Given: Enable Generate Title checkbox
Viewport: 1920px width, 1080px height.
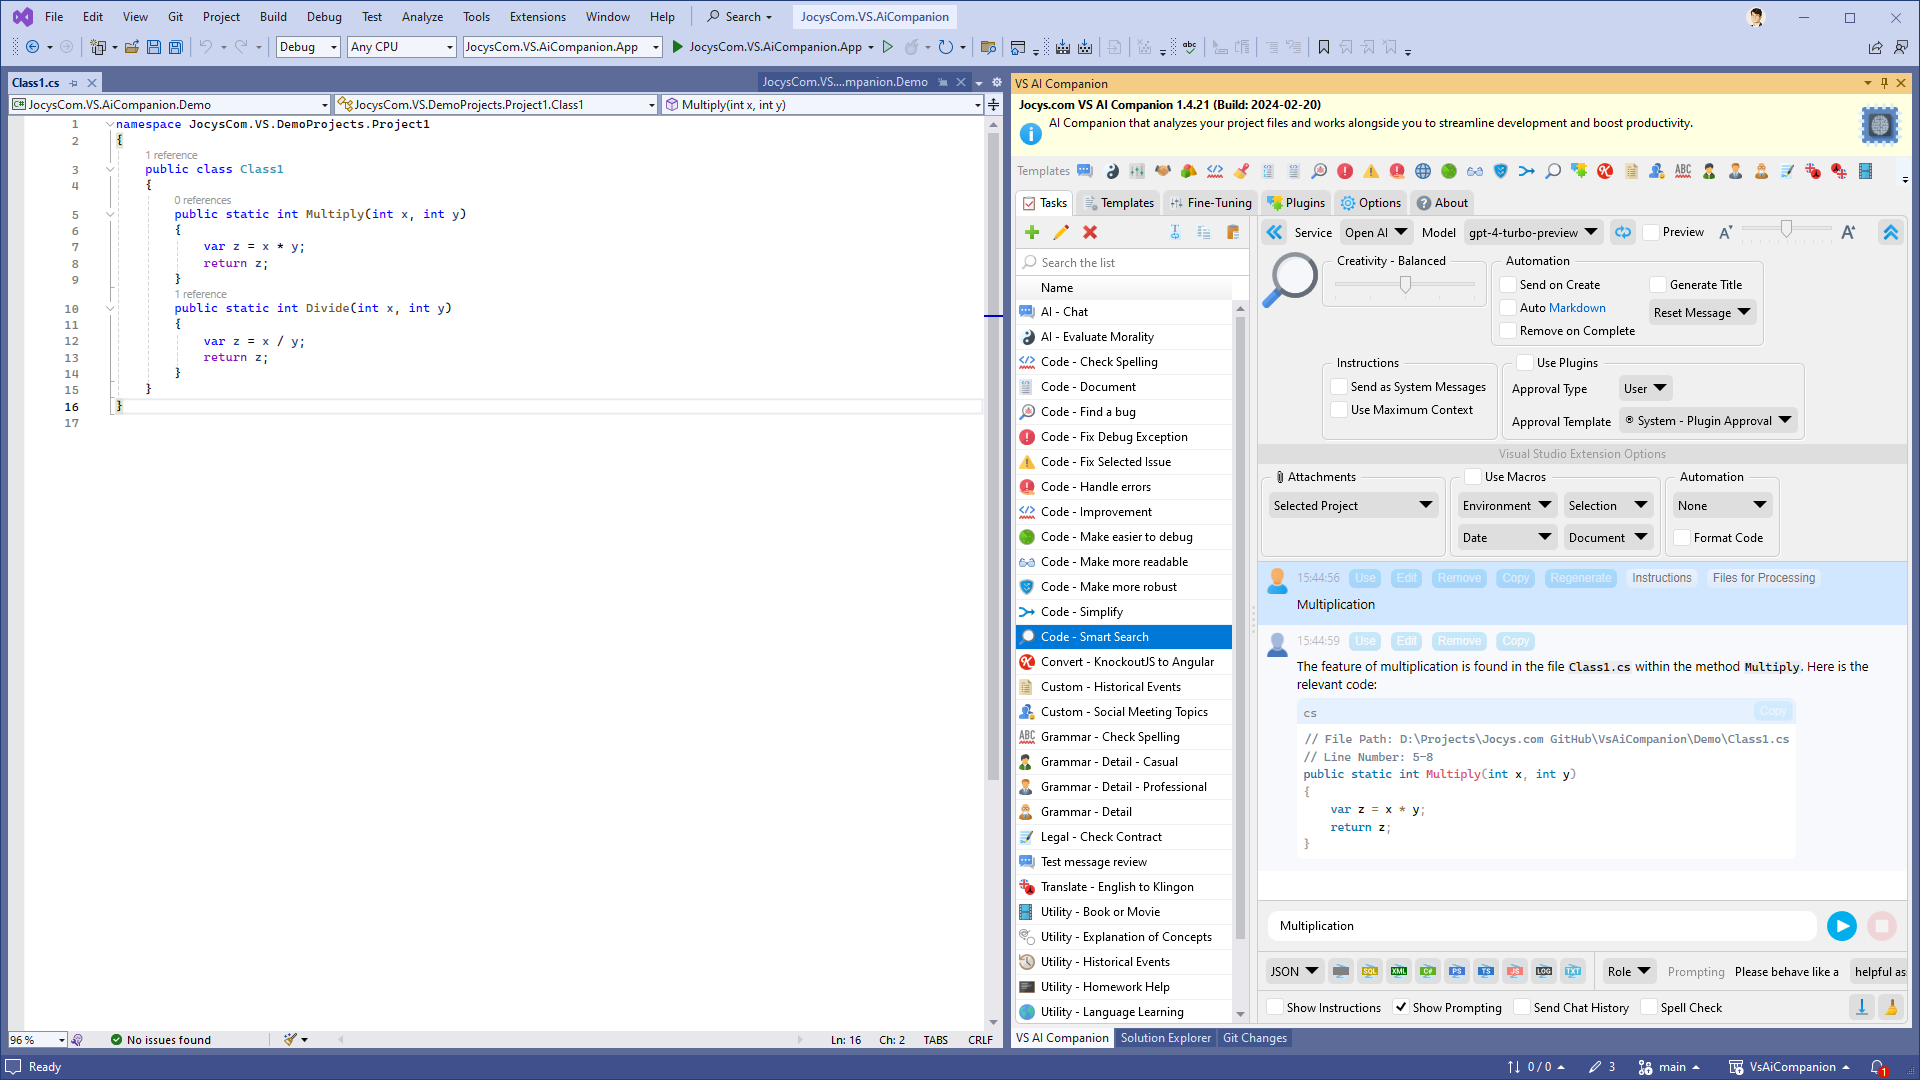Looking at the screenshot, I should click(x=1659, y=285).
